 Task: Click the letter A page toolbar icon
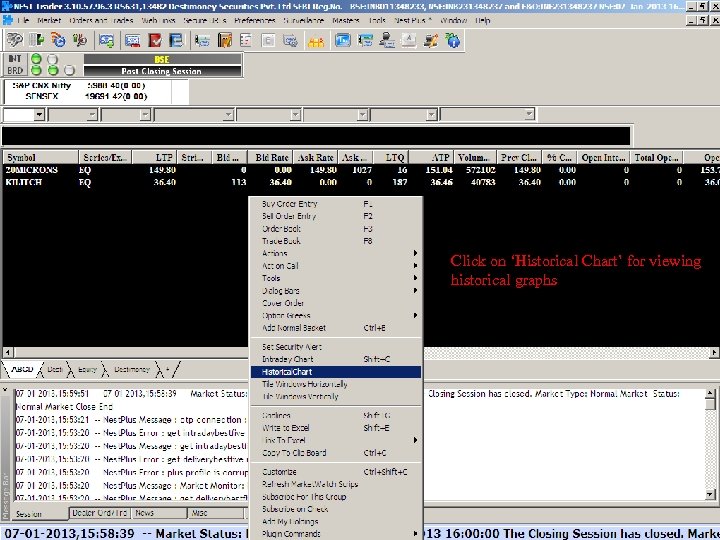pos(409,40)
